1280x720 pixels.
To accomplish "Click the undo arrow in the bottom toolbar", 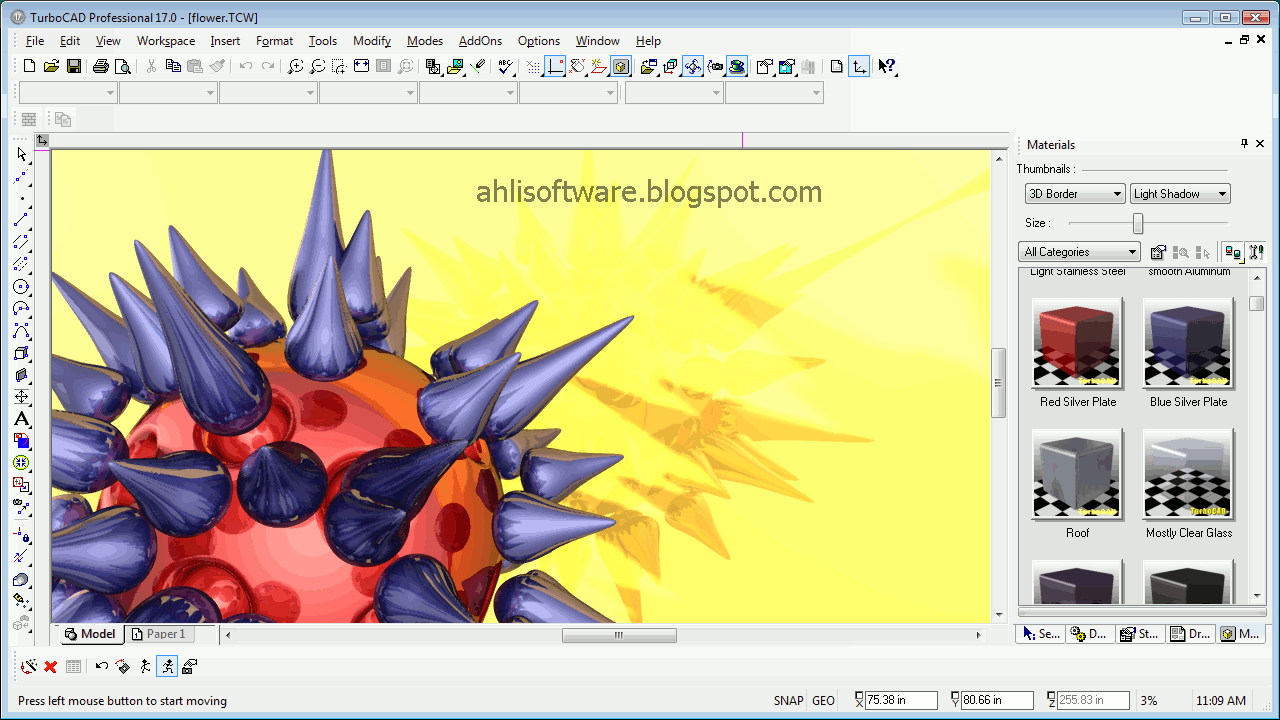I will click(101, 666).
